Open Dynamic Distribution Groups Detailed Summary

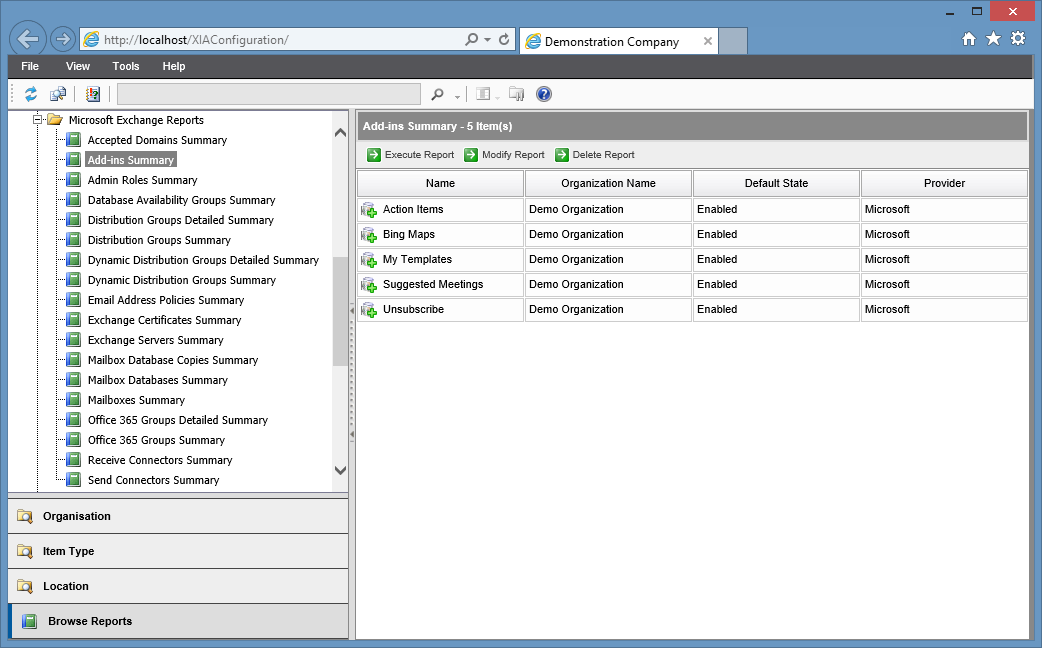203,260
